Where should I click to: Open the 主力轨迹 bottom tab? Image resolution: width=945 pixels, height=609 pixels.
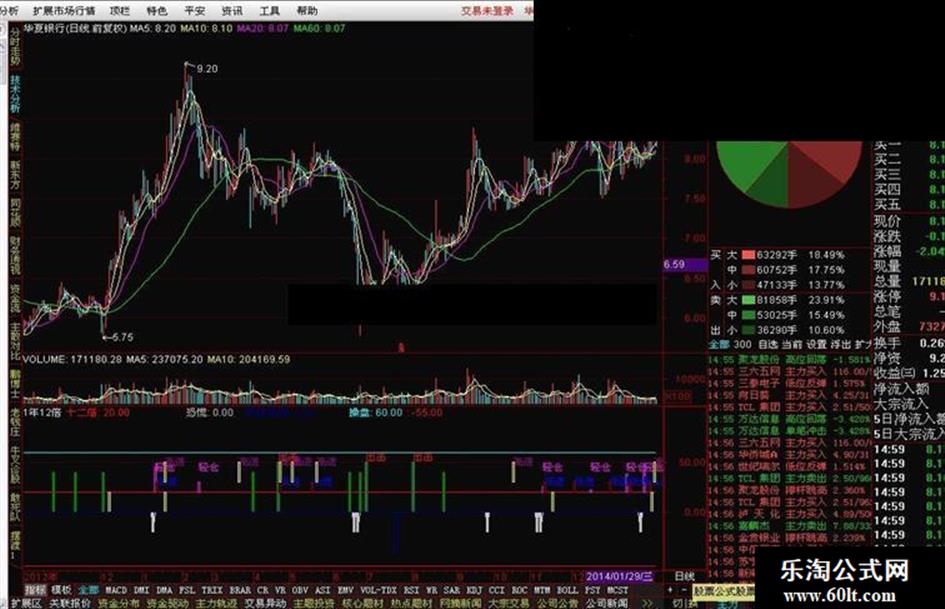pyautogui.click(x=216, y=603)
